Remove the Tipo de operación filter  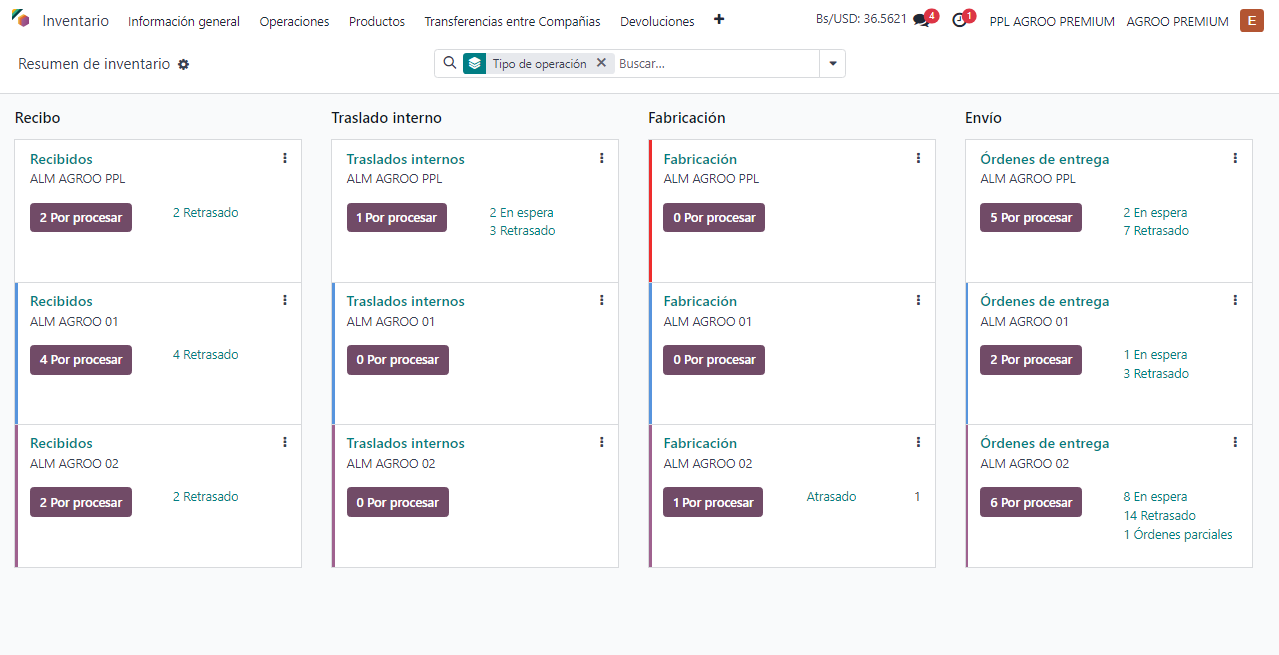tap(601, 63)
